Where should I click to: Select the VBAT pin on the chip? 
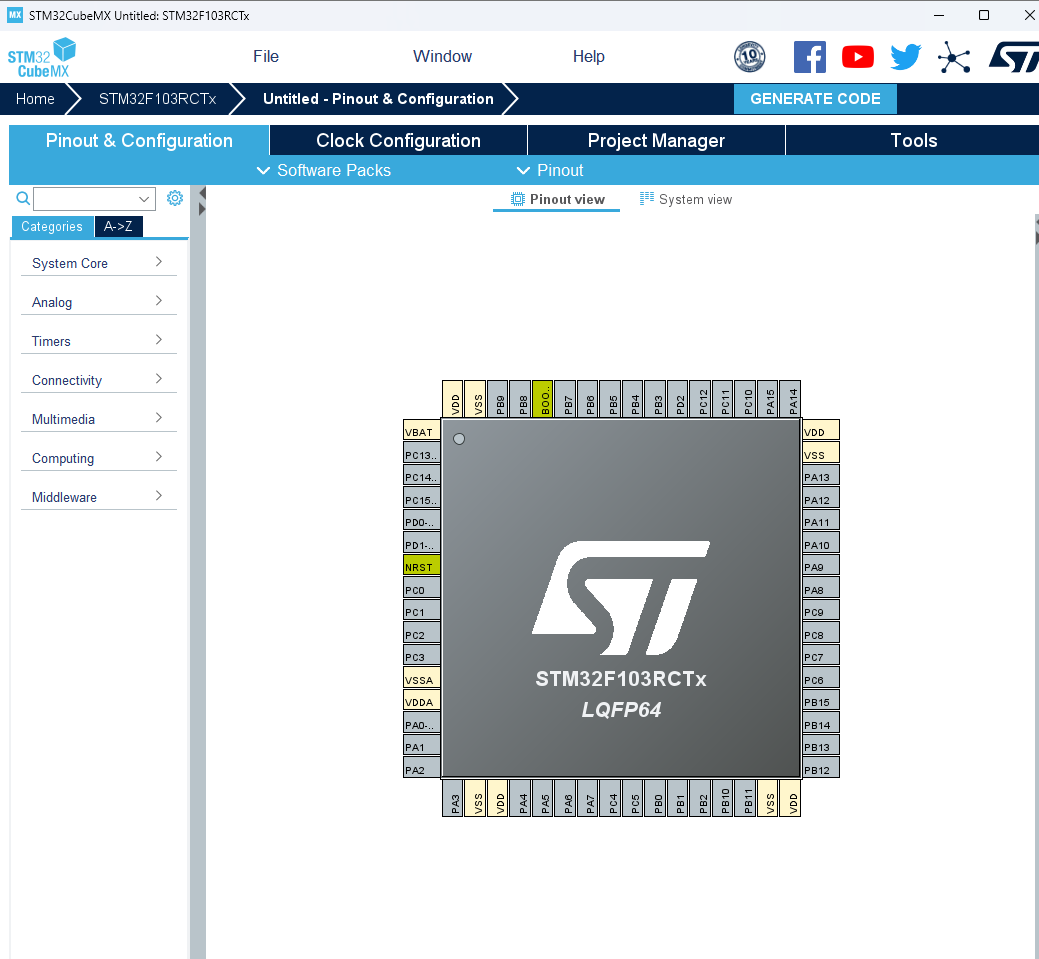pos(421,430)
